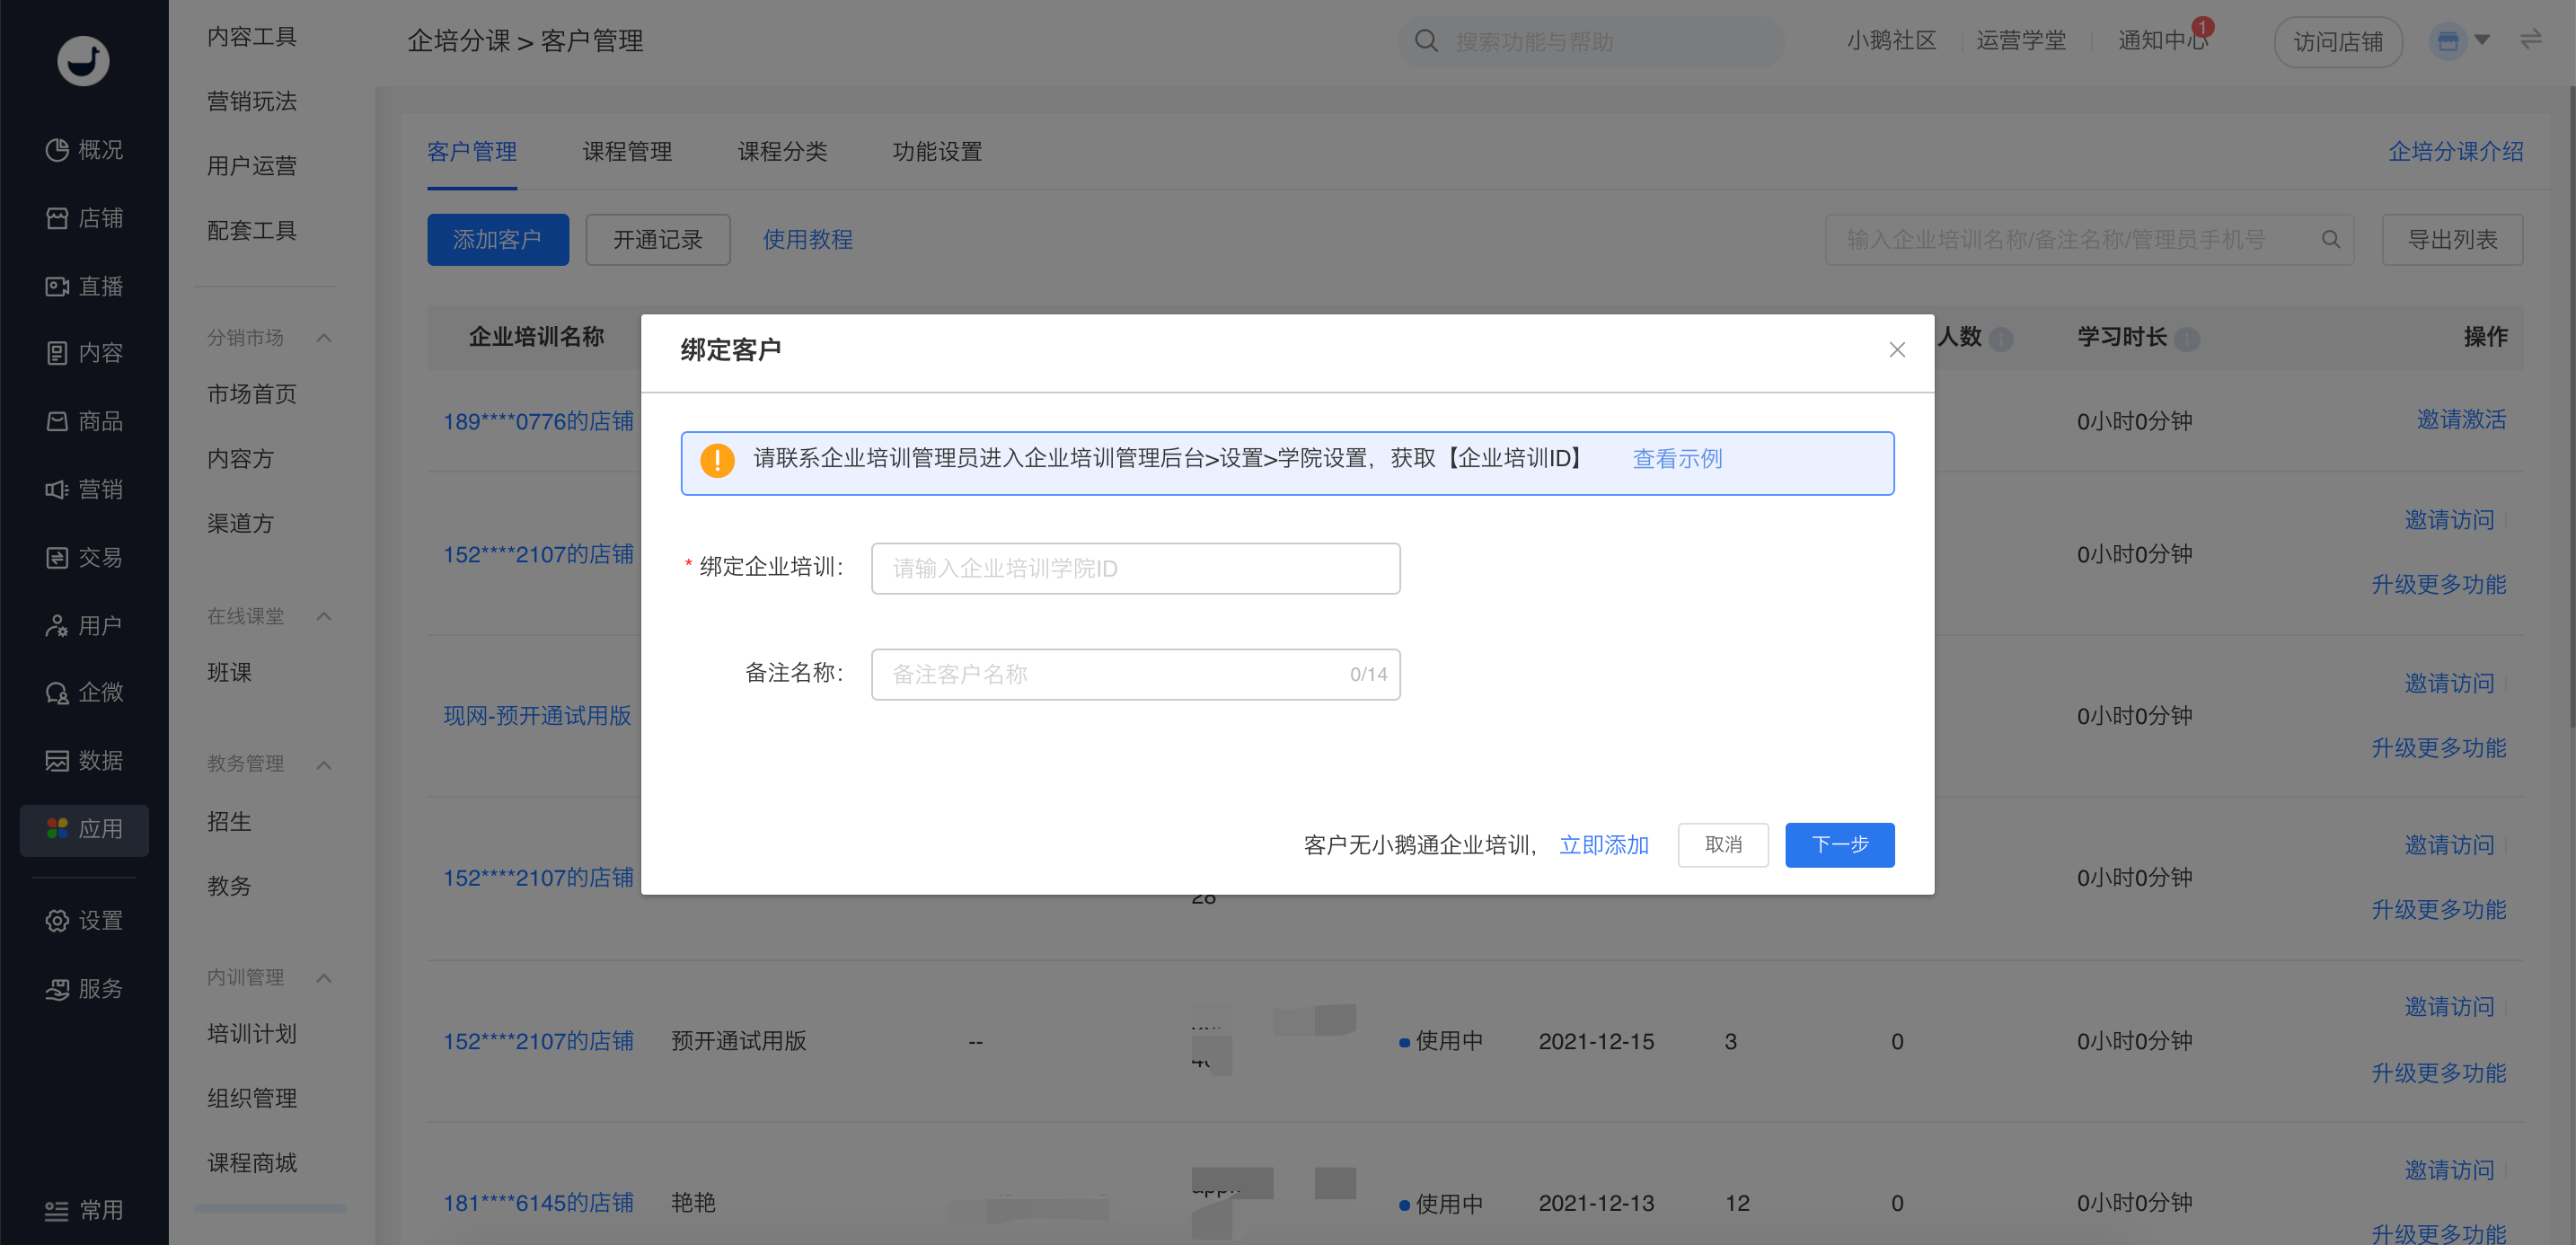Open the 查看示例 link
This screenshot has width=2576, height=1245.
pyautogui.click(x=1677, y=459)
